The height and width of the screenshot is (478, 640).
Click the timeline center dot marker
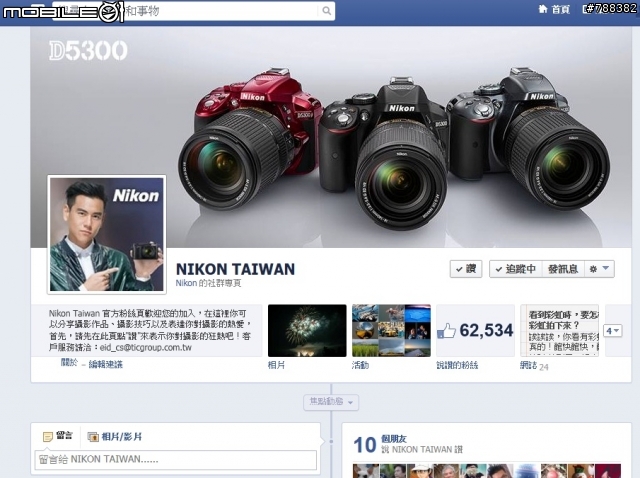pyautogui.click(x=331, y=441)
